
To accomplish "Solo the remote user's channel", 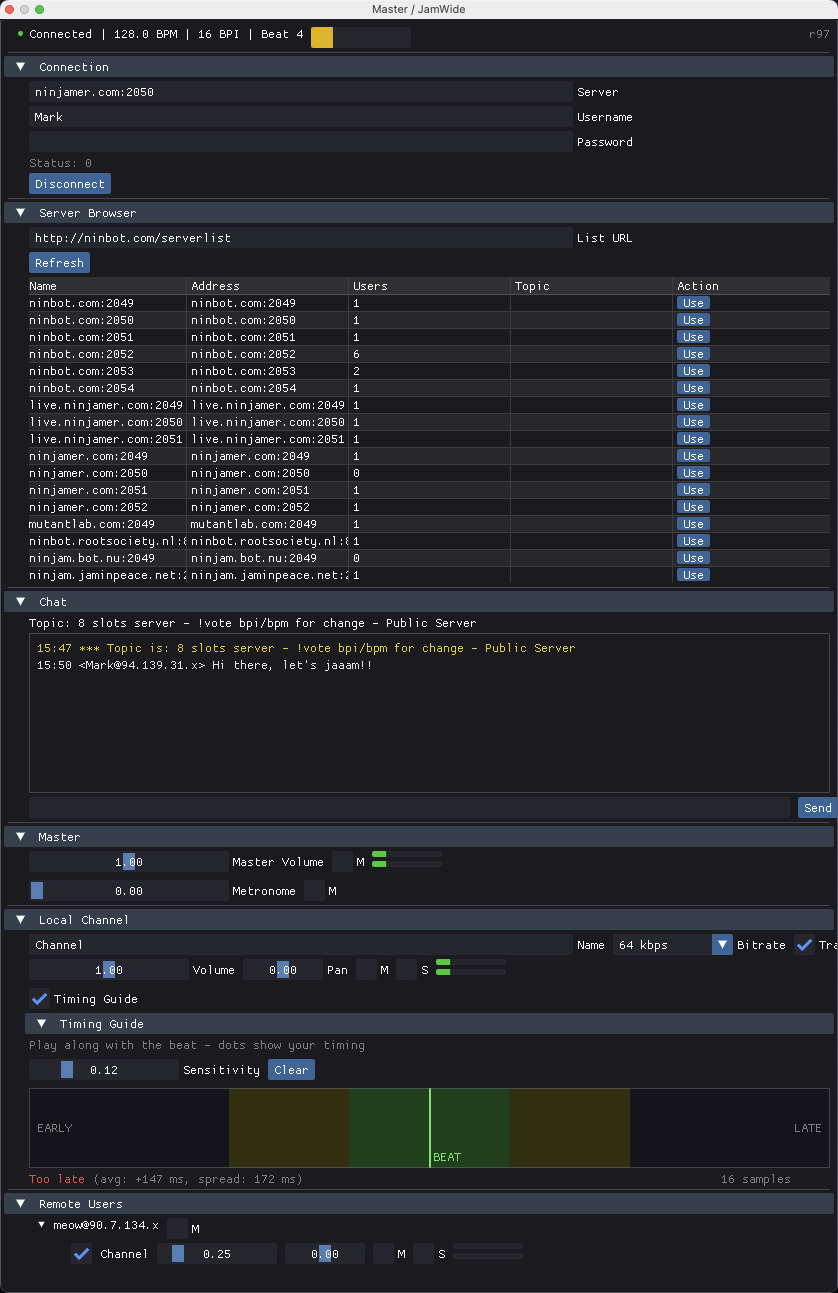I will [422, 1253].
